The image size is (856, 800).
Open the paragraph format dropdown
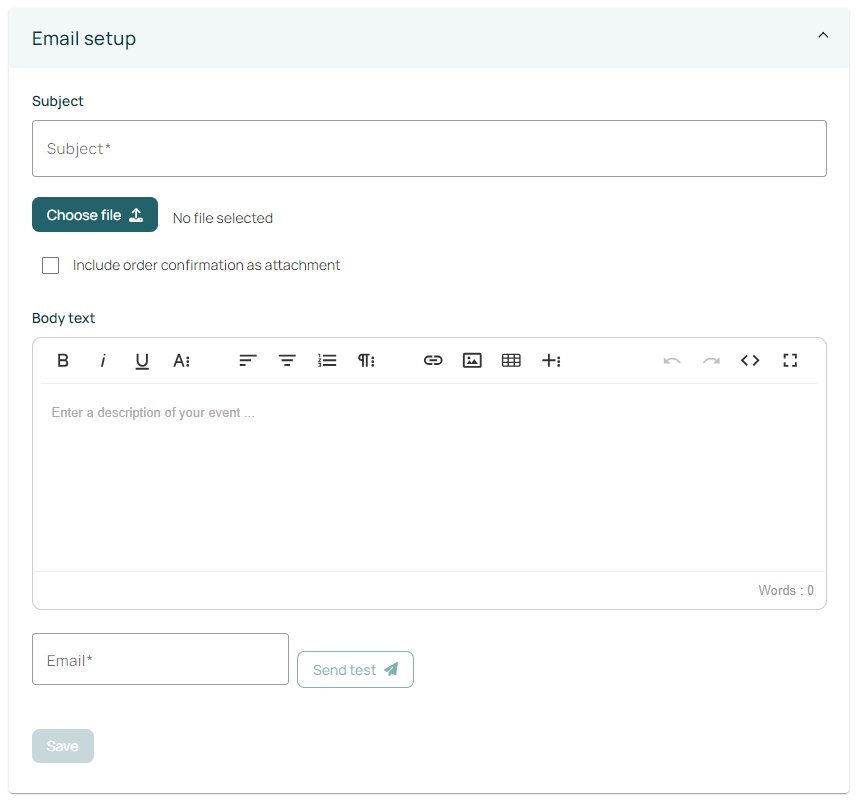[366, 361]
